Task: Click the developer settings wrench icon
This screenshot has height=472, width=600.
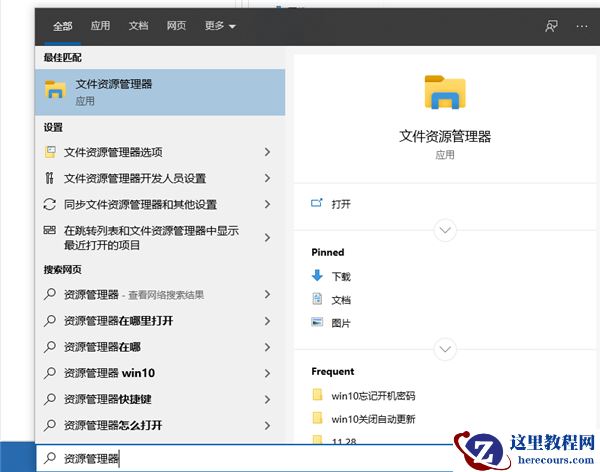Action: coord(49,178)
